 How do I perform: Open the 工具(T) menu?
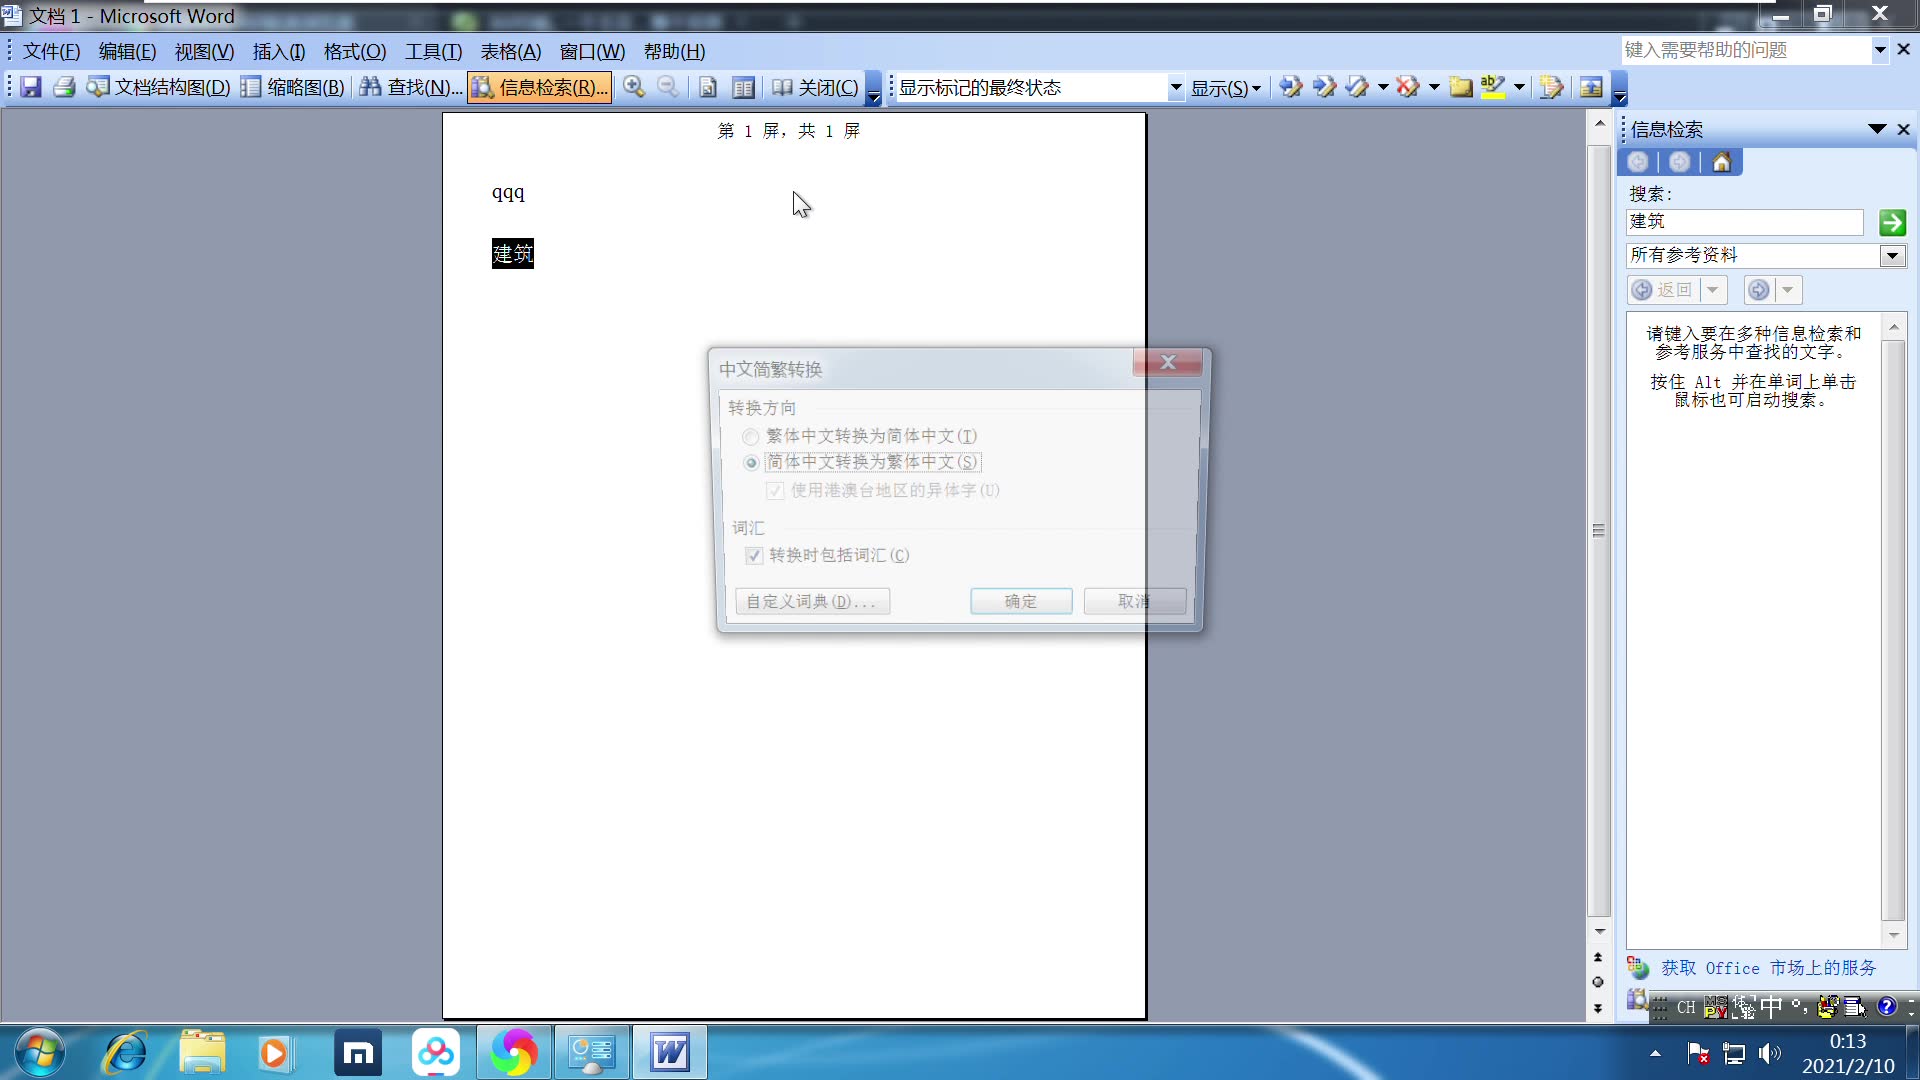(432, 51)
